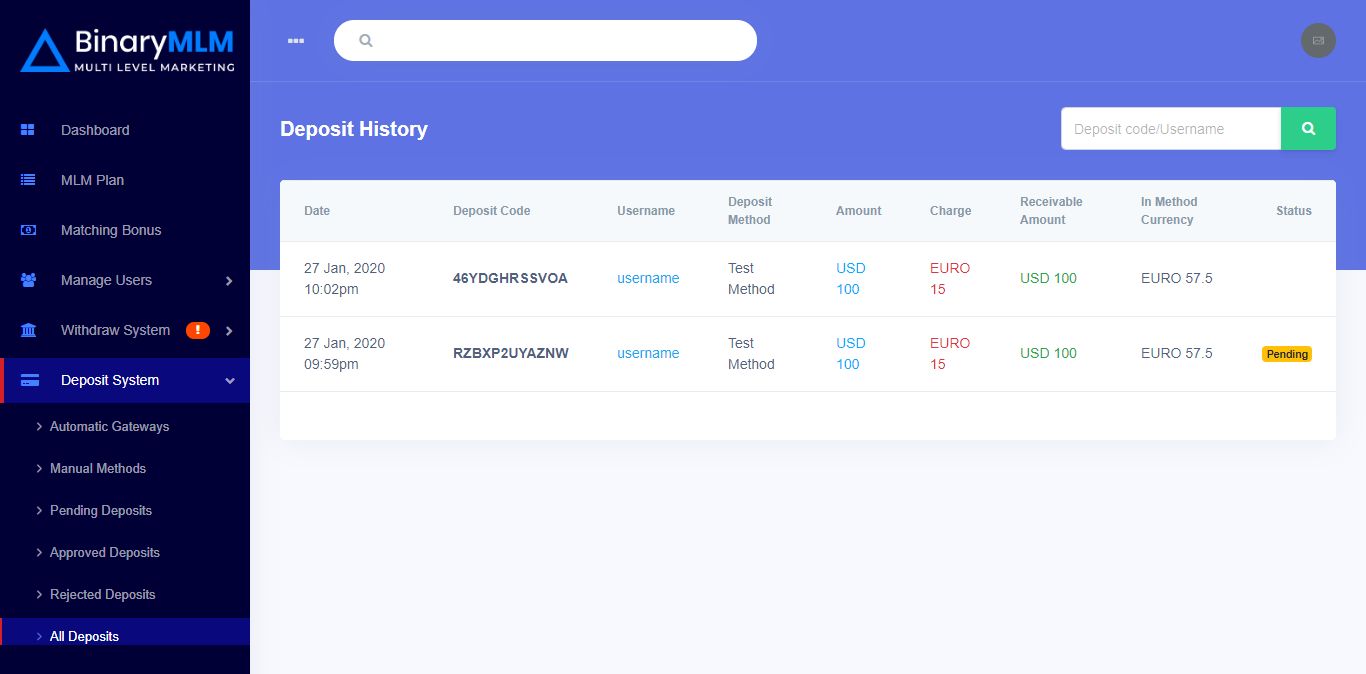Viewport: 1366px width, 674px height.
Task: Click the 27 Jan, 2020 10:02pm date cell
Action: [344, 279]
